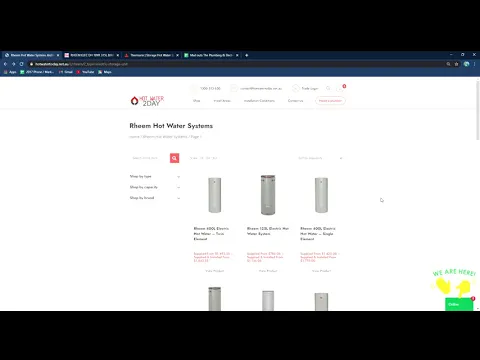
Task: Open the Installation Conditions menu item
Action: point(259,101)
